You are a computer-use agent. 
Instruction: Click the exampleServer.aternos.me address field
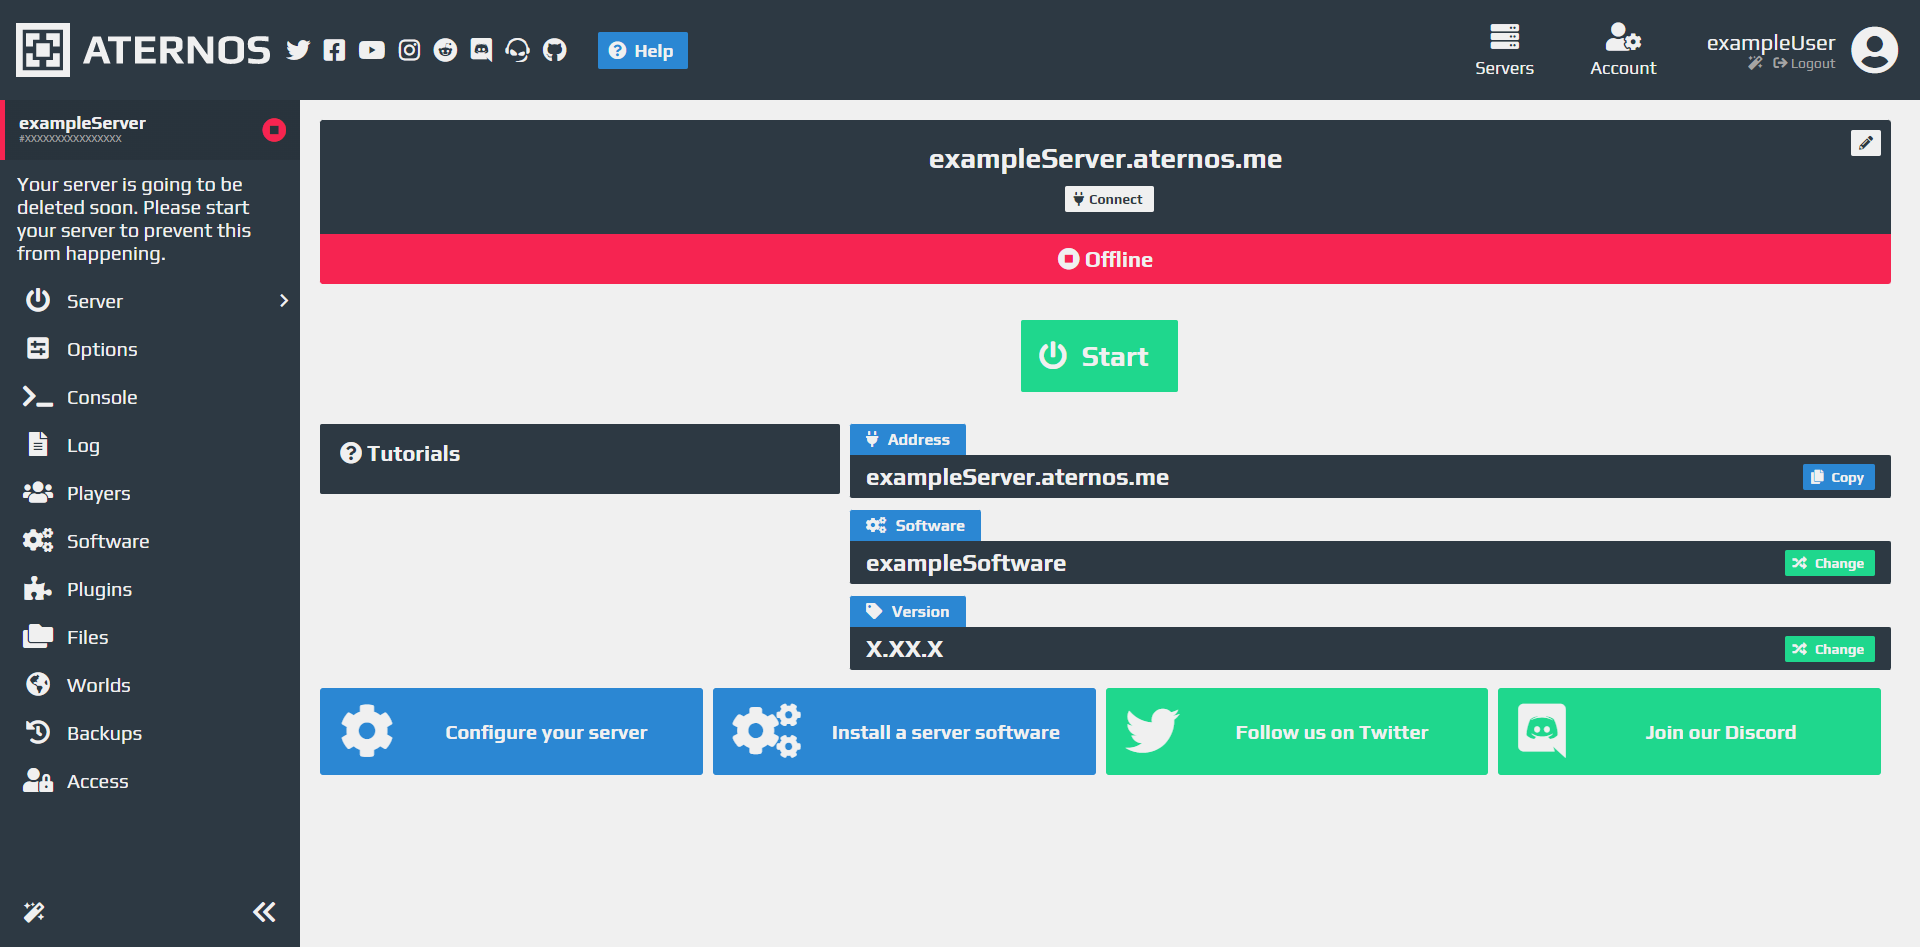(1370, 477)
